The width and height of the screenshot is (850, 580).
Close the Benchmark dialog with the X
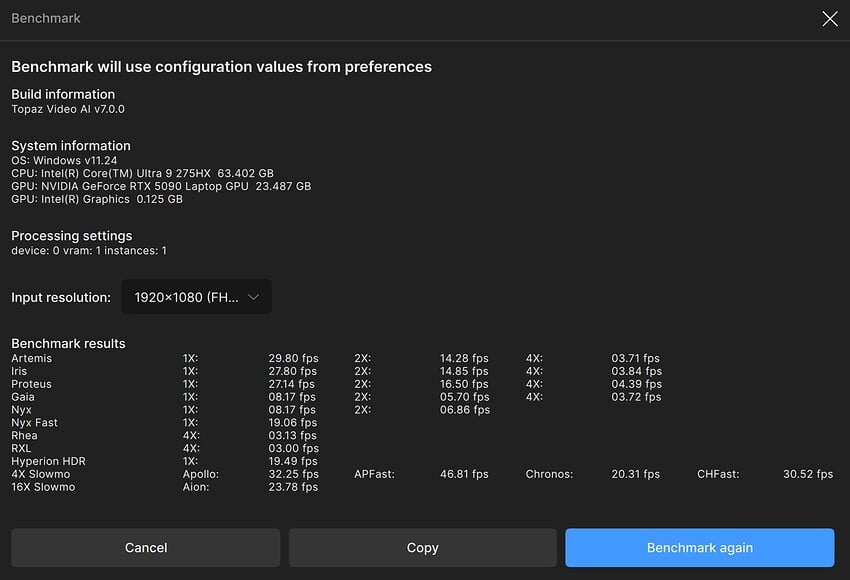(829, 19)
